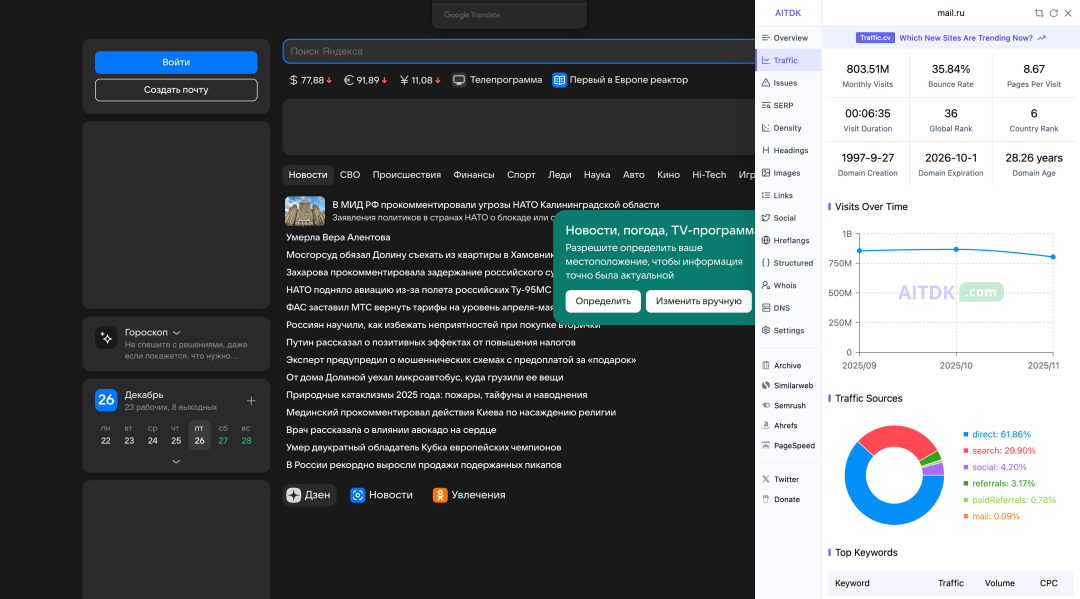Click the Similarweb icon
Screen dimensions: 1080x599
click(x=766, y=386)
